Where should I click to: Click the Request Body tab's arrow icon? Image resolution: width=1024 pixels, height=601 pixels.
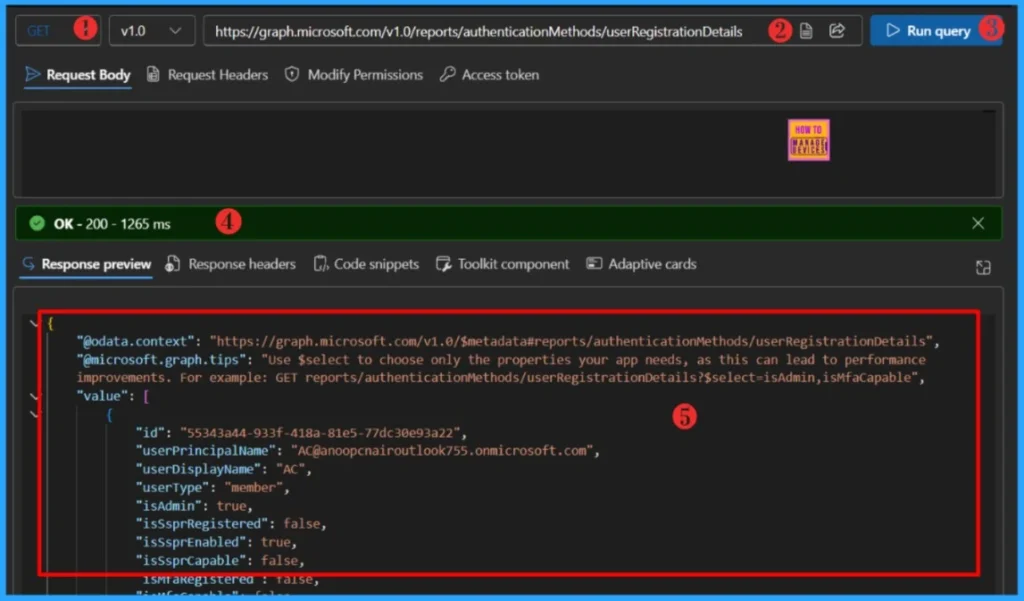click(32, 74)
